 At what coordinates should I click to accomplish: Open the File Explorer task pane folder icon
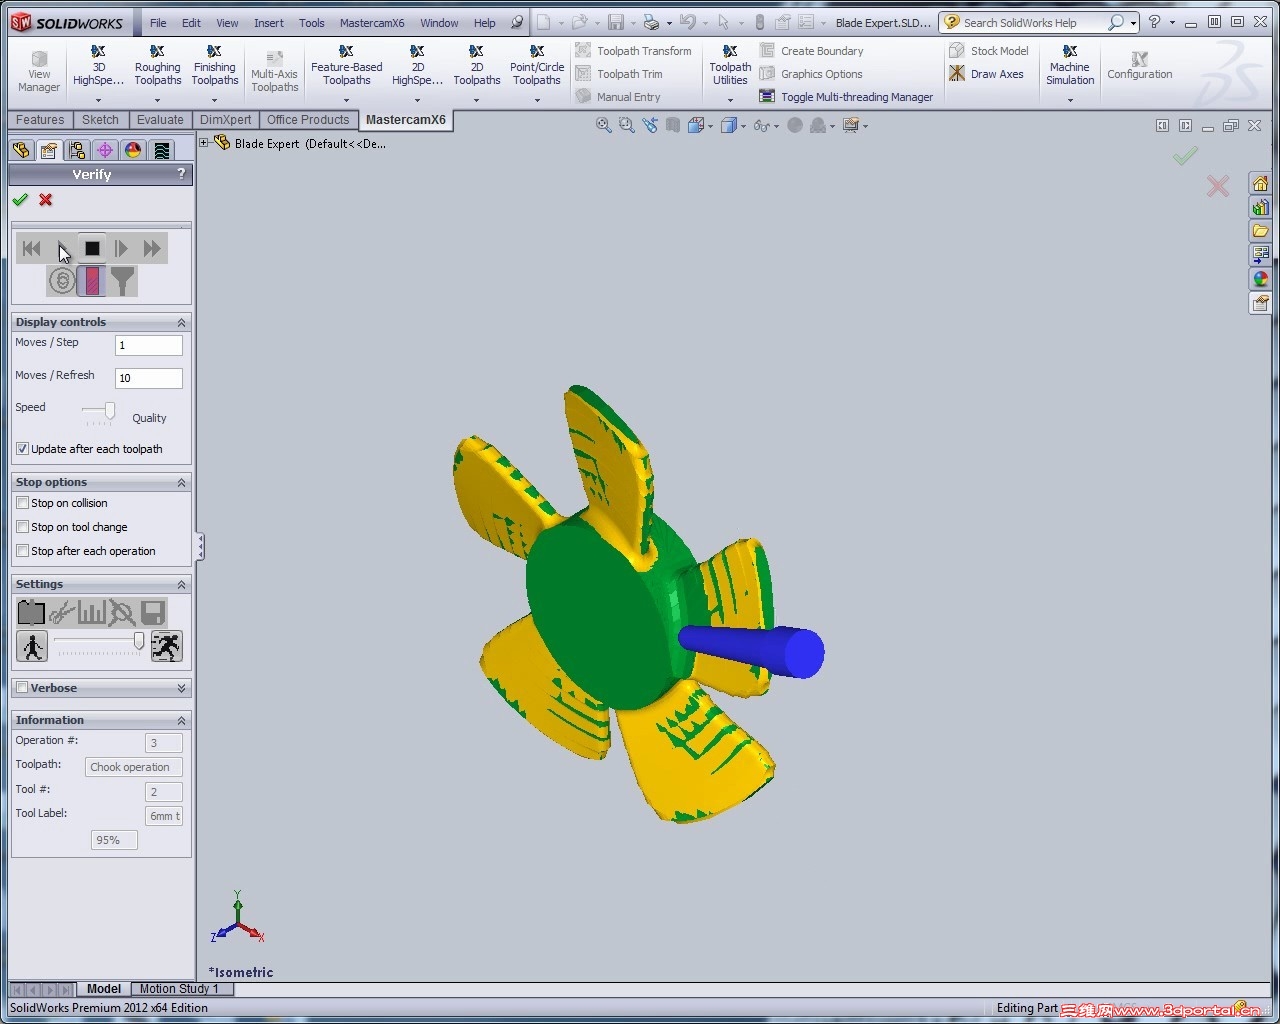pos(1260,231)
